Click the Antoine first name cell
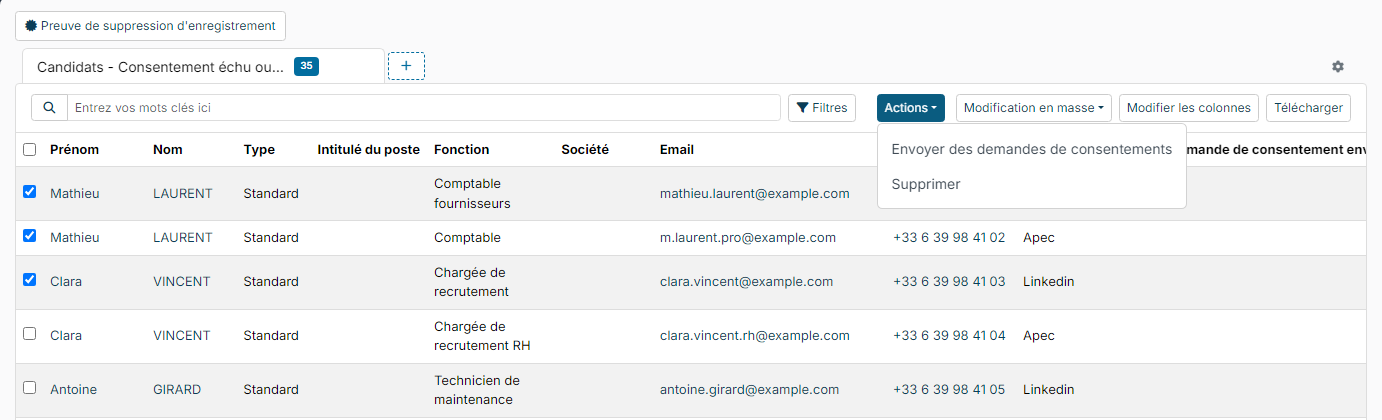 pos(73,389)
